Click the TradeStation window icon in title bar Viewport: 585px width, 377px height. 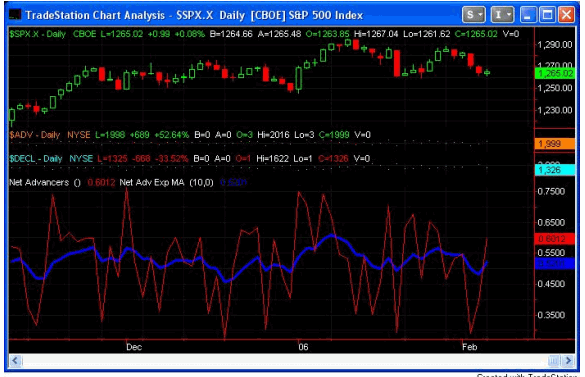pyautogui.click(x=15, y=15)
